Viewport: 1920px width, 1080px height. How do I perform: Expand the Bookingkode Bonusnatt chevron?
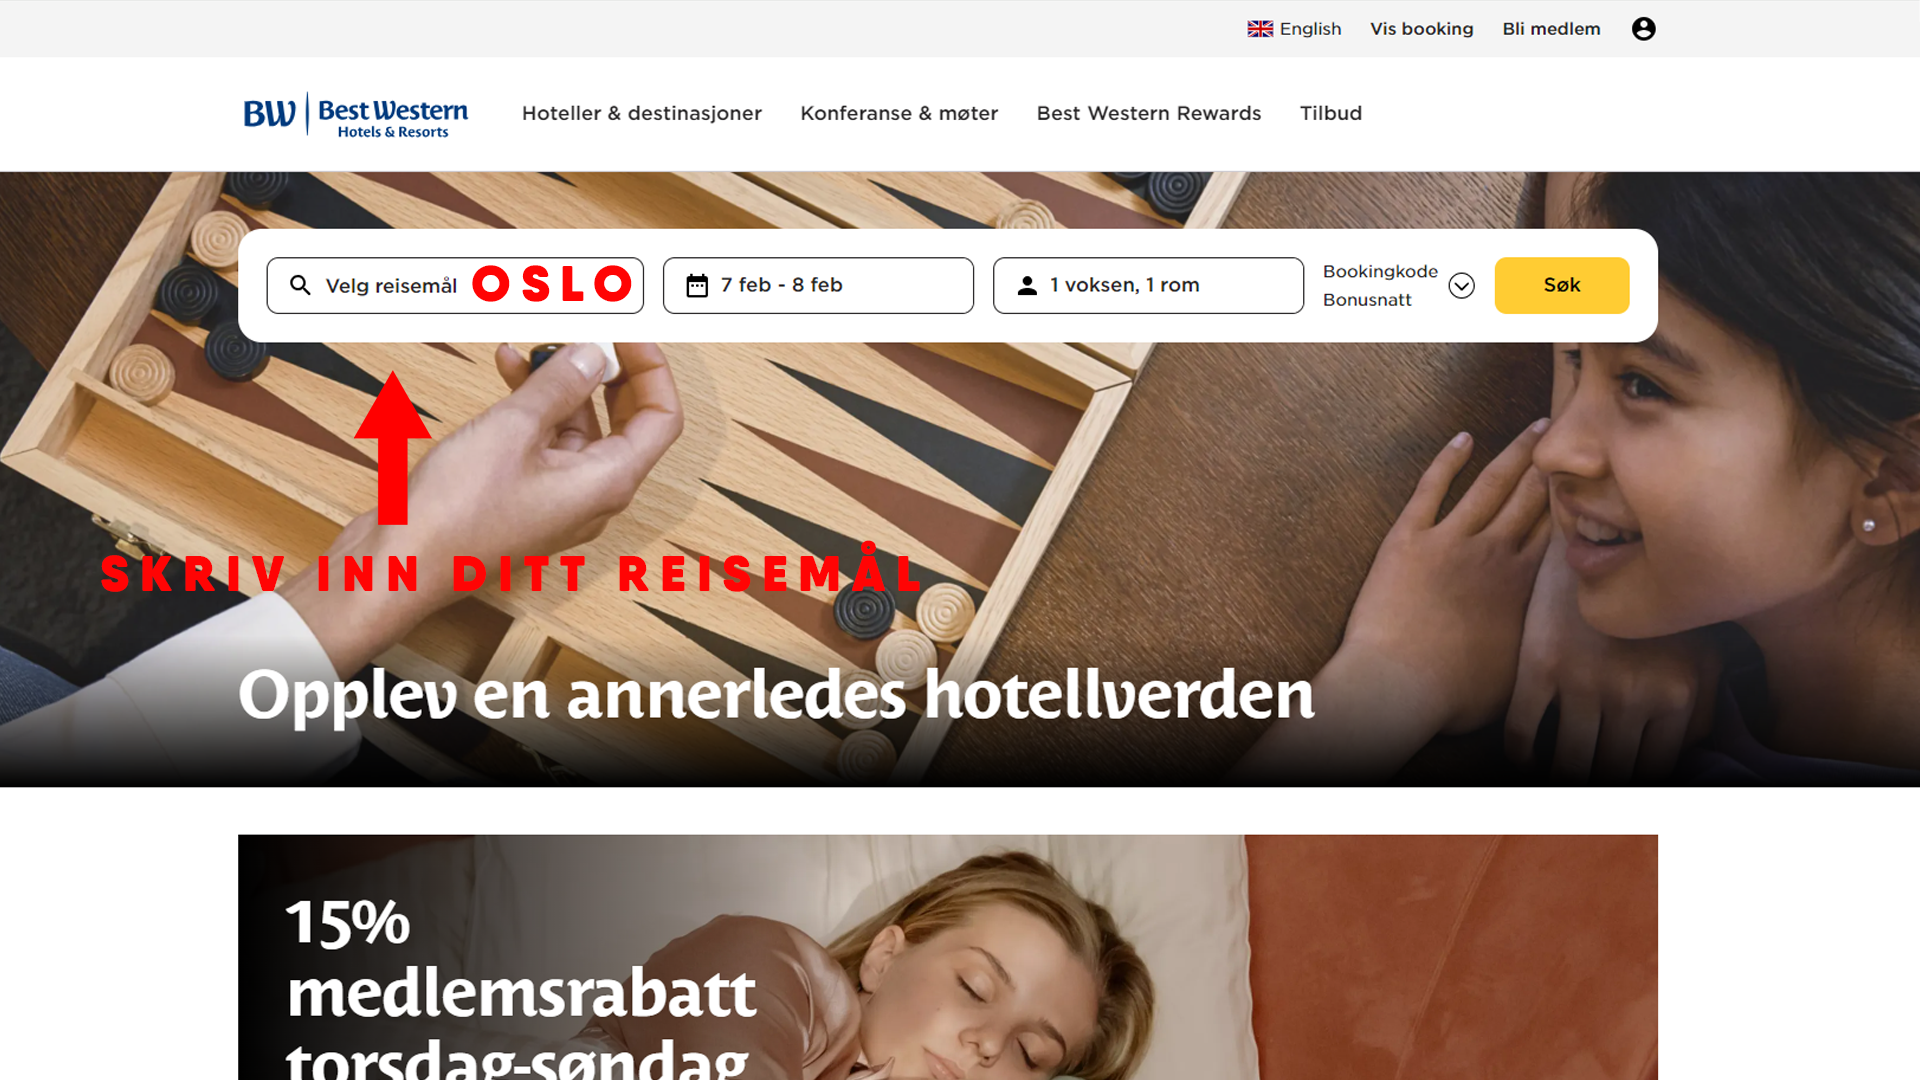point(1461,286)
